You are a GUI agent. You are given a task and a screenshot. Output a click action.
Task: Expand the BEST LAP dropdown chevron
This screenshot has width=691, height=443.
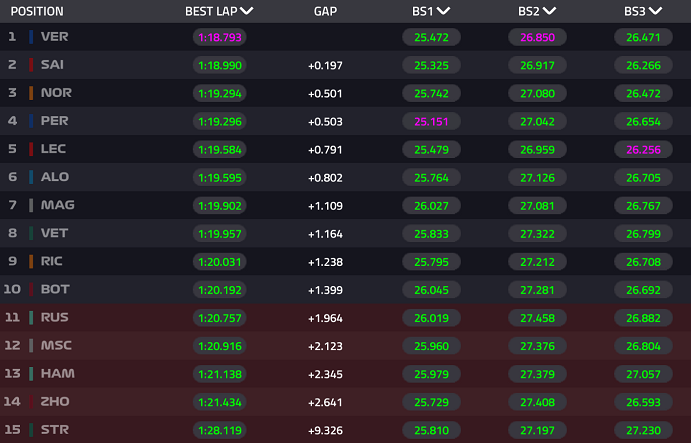(x=247, y=11)
